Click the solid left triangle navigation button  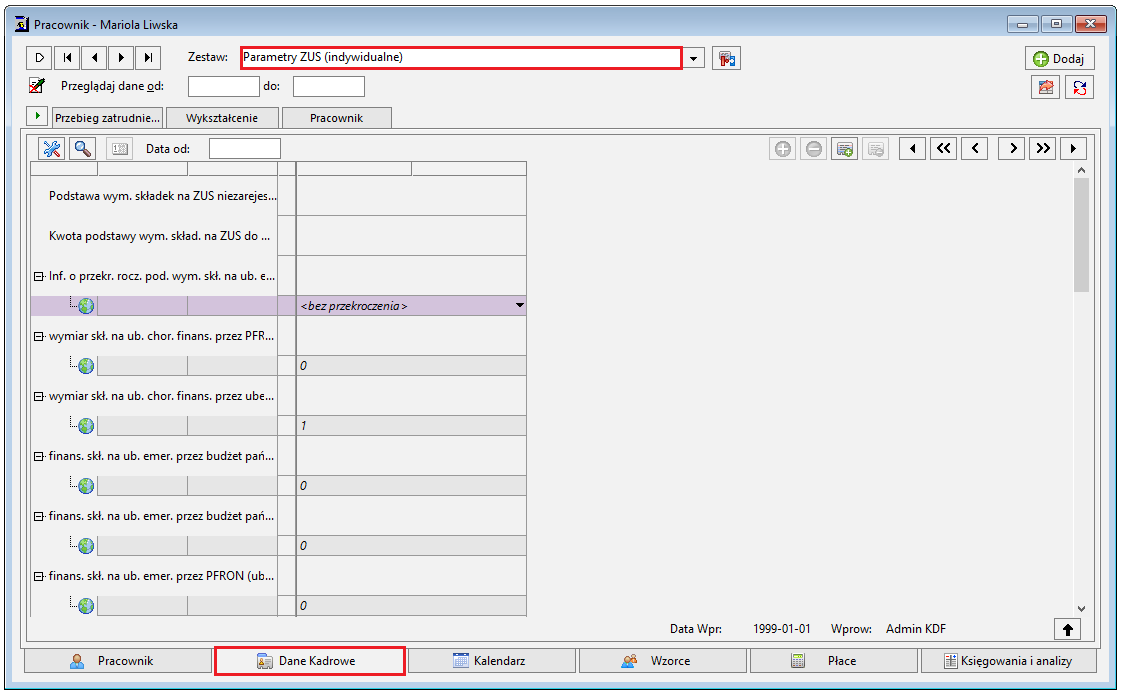(x=913, y=148)
